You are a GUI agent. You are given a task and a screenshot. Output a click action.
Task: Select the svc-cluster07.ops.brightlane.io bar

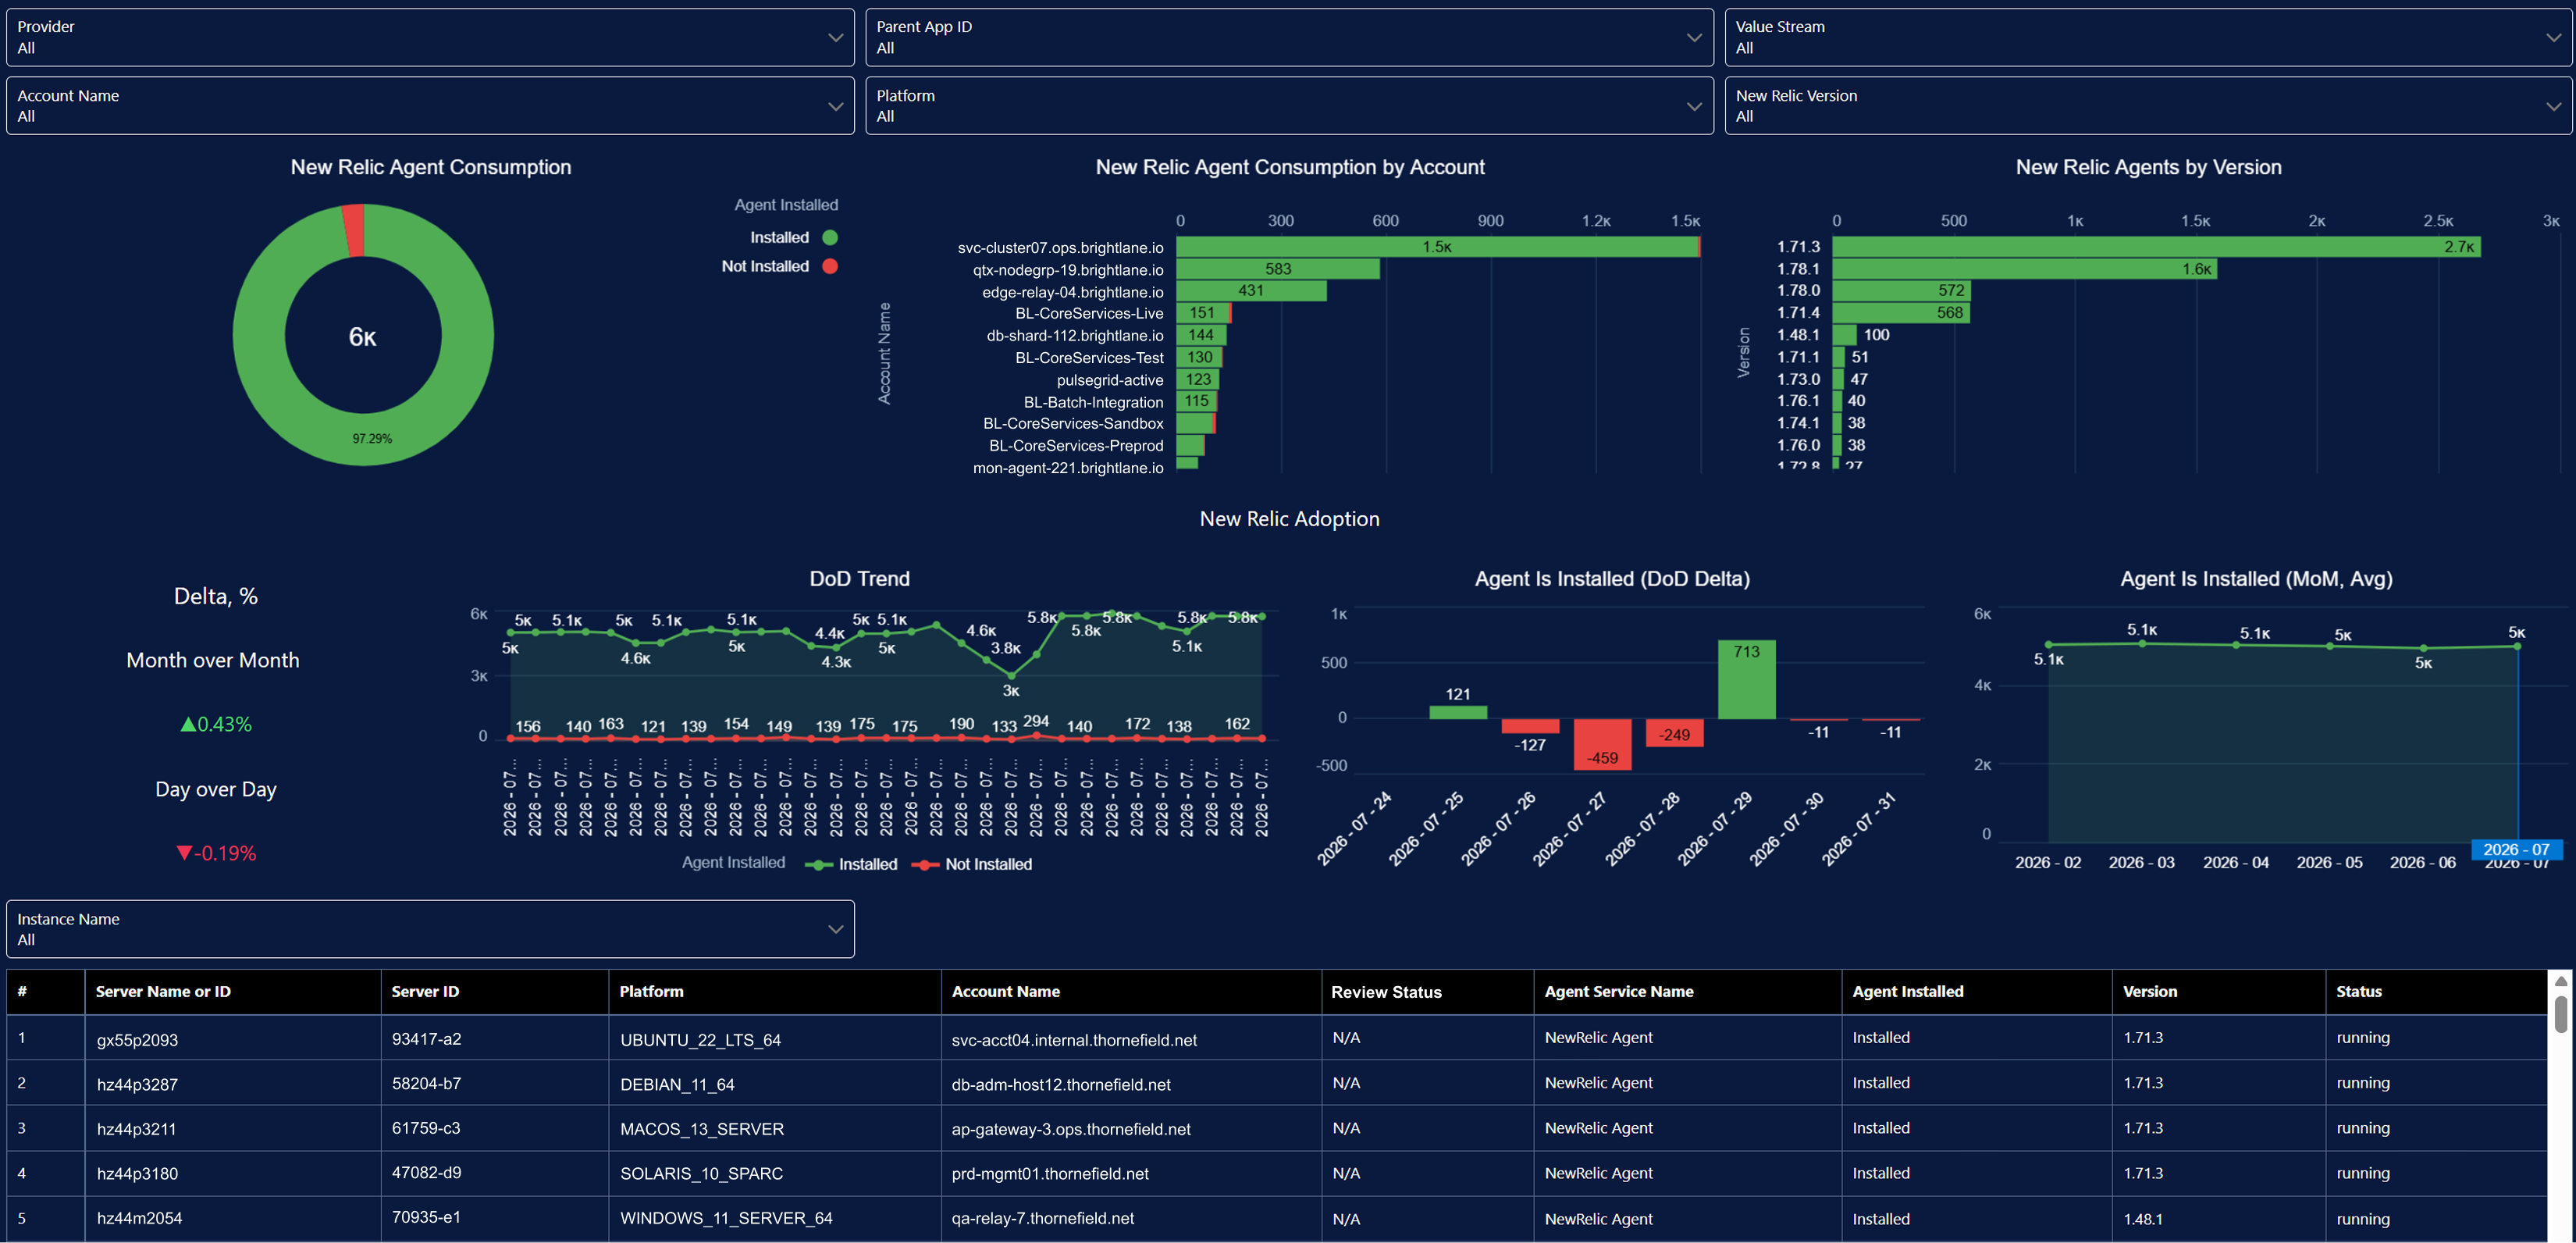tap(1437, 247)
